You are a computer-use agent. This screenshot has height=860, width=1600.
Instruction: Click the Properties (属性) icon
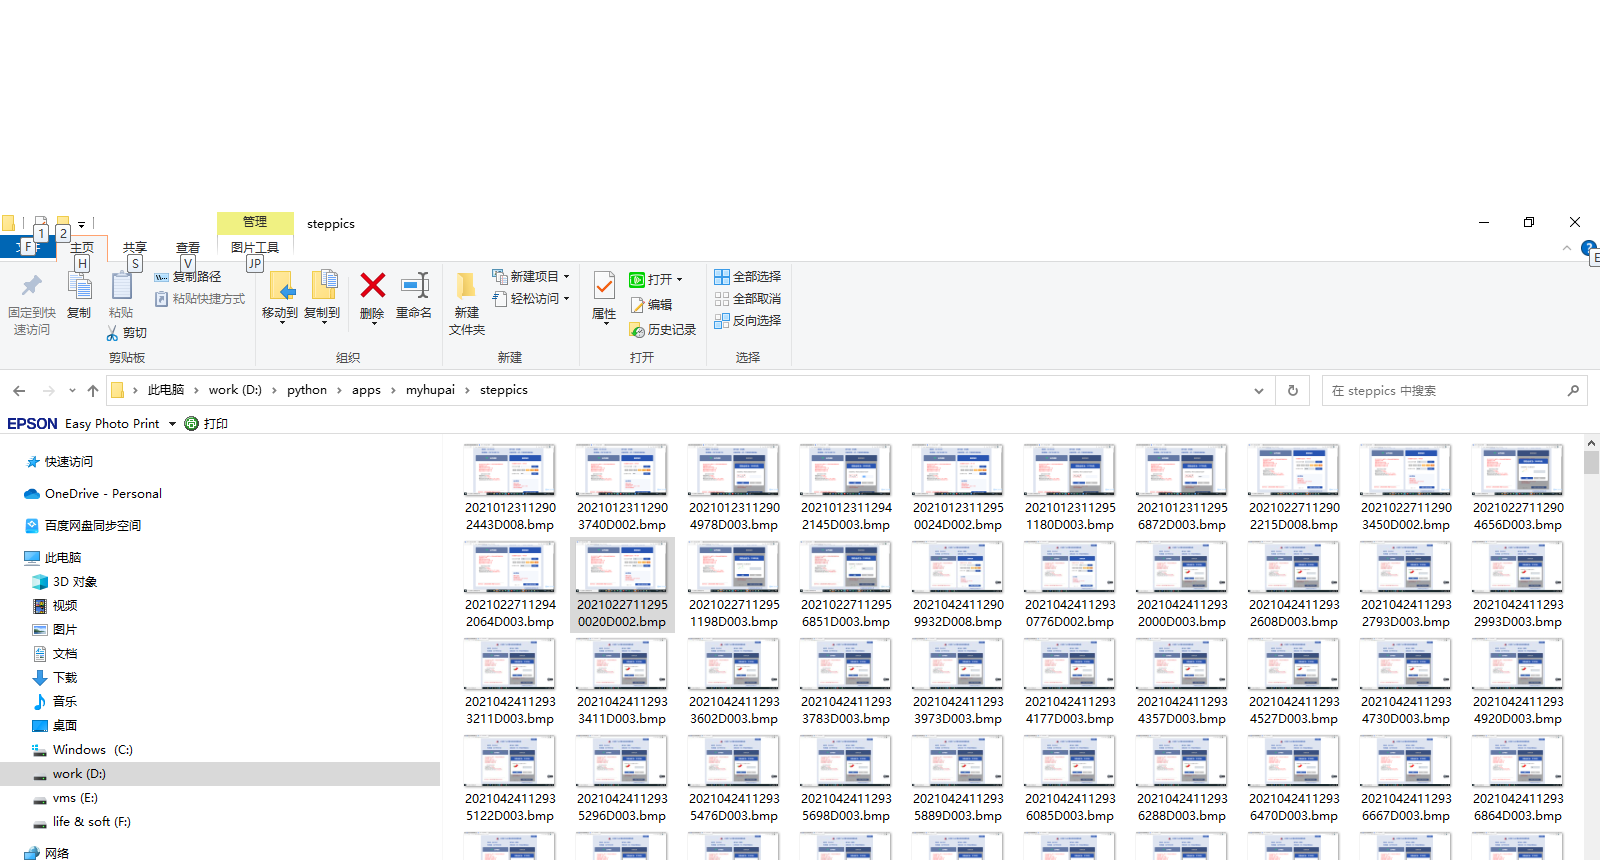pyautogui.click(x=604, y=286)
